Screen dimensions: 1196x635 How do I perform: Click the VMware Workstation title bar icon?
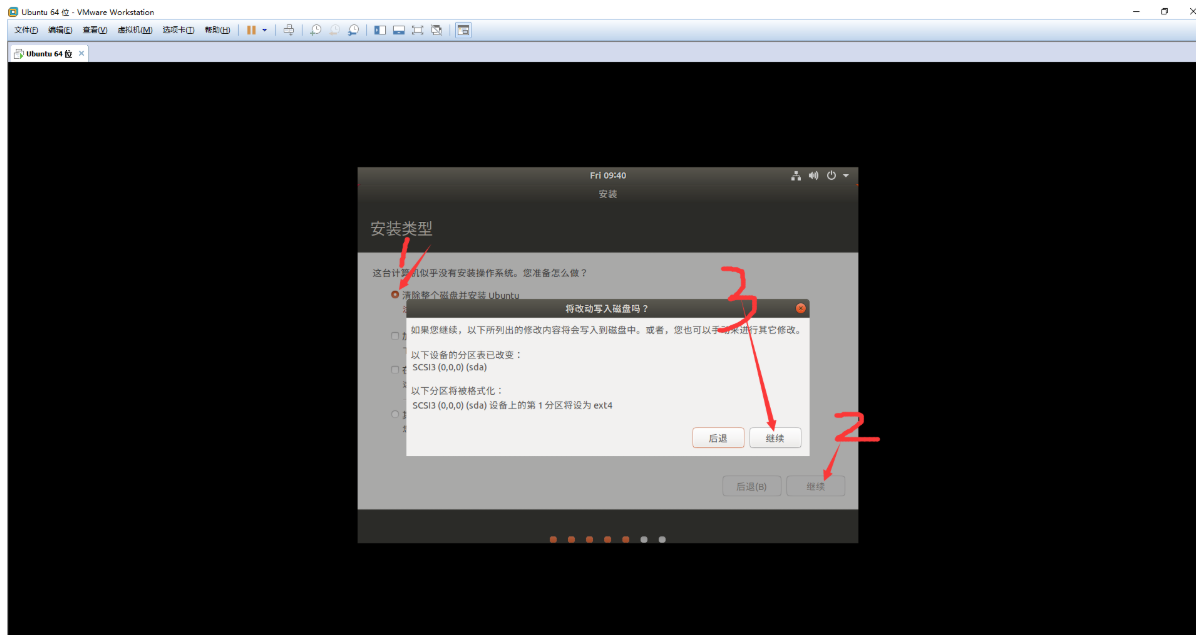click(x=13, y=11)
